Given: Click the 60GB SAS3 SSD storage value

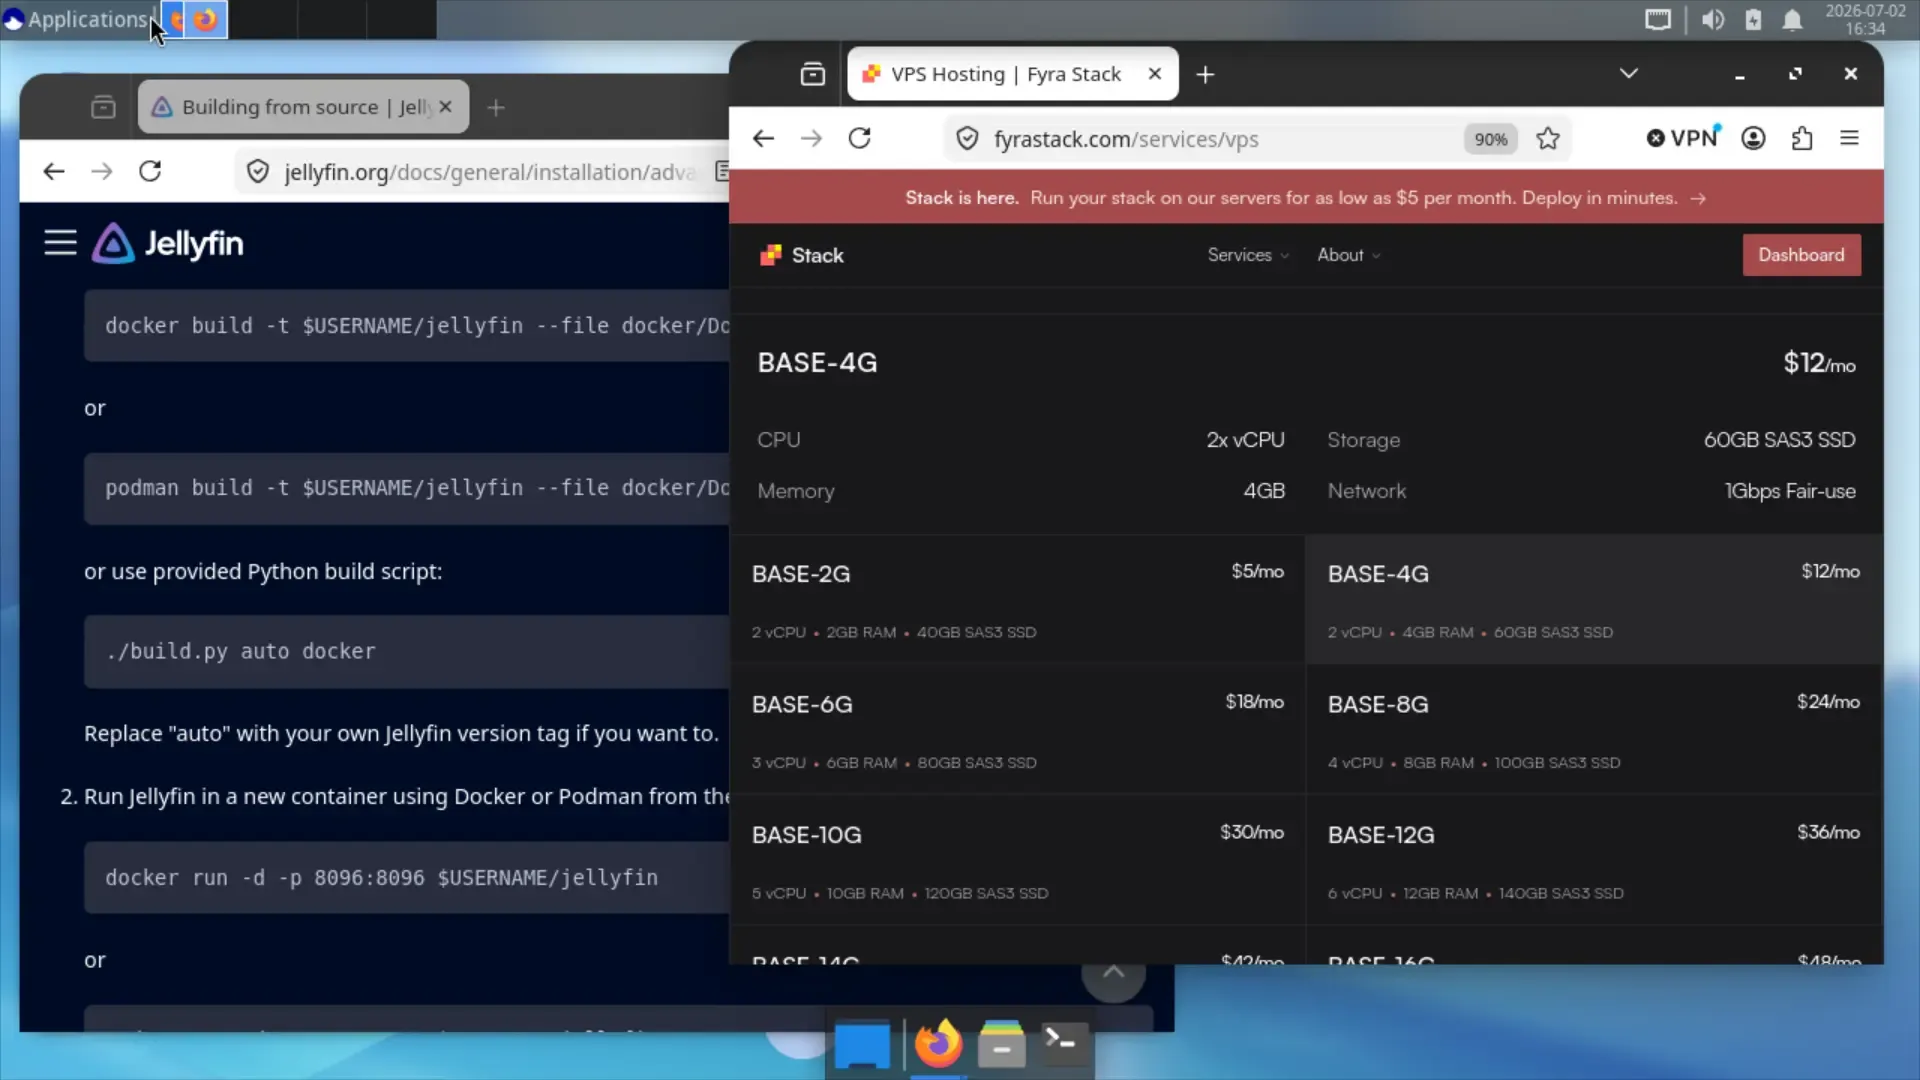Looking at the screenshot, I should pyautogui.click(x=1779, y=440).
